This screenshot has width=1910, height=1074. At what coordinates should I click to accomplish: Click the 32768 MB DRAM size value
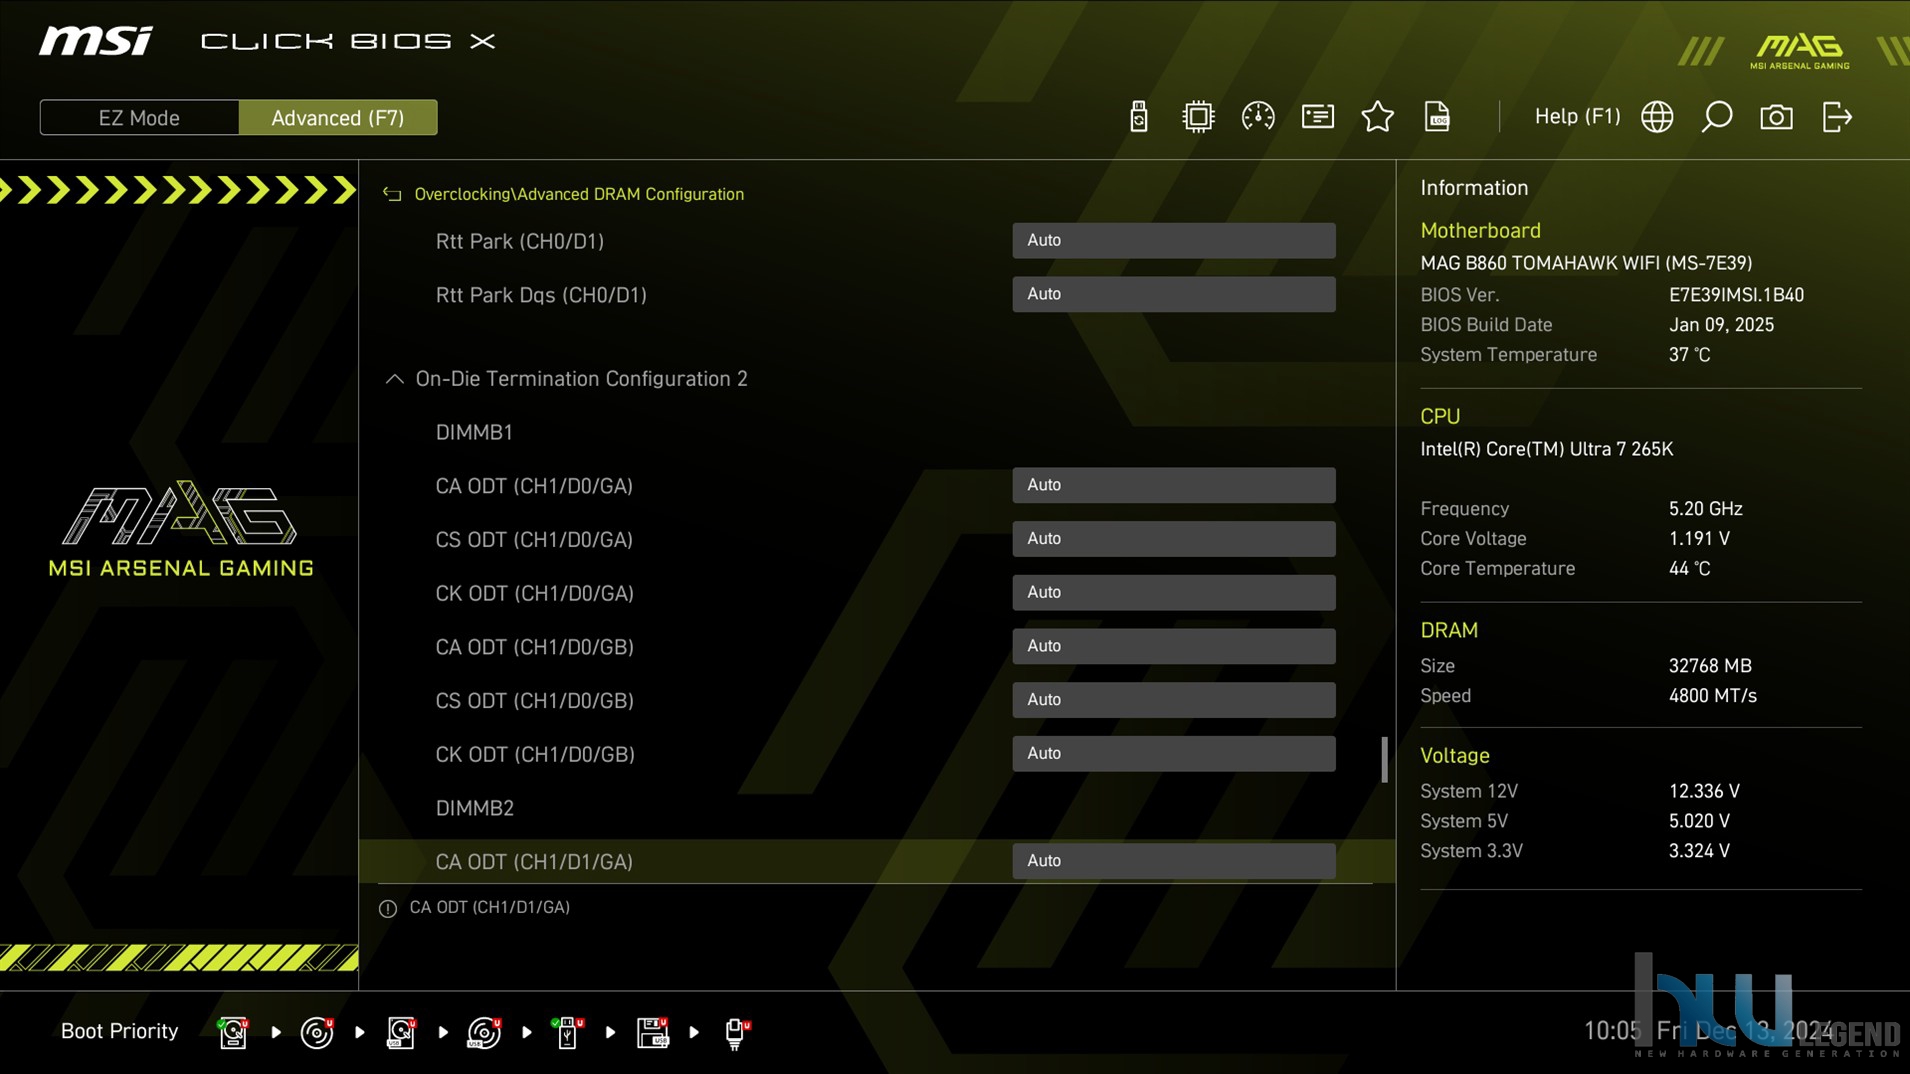click(x=1710, y=666)
